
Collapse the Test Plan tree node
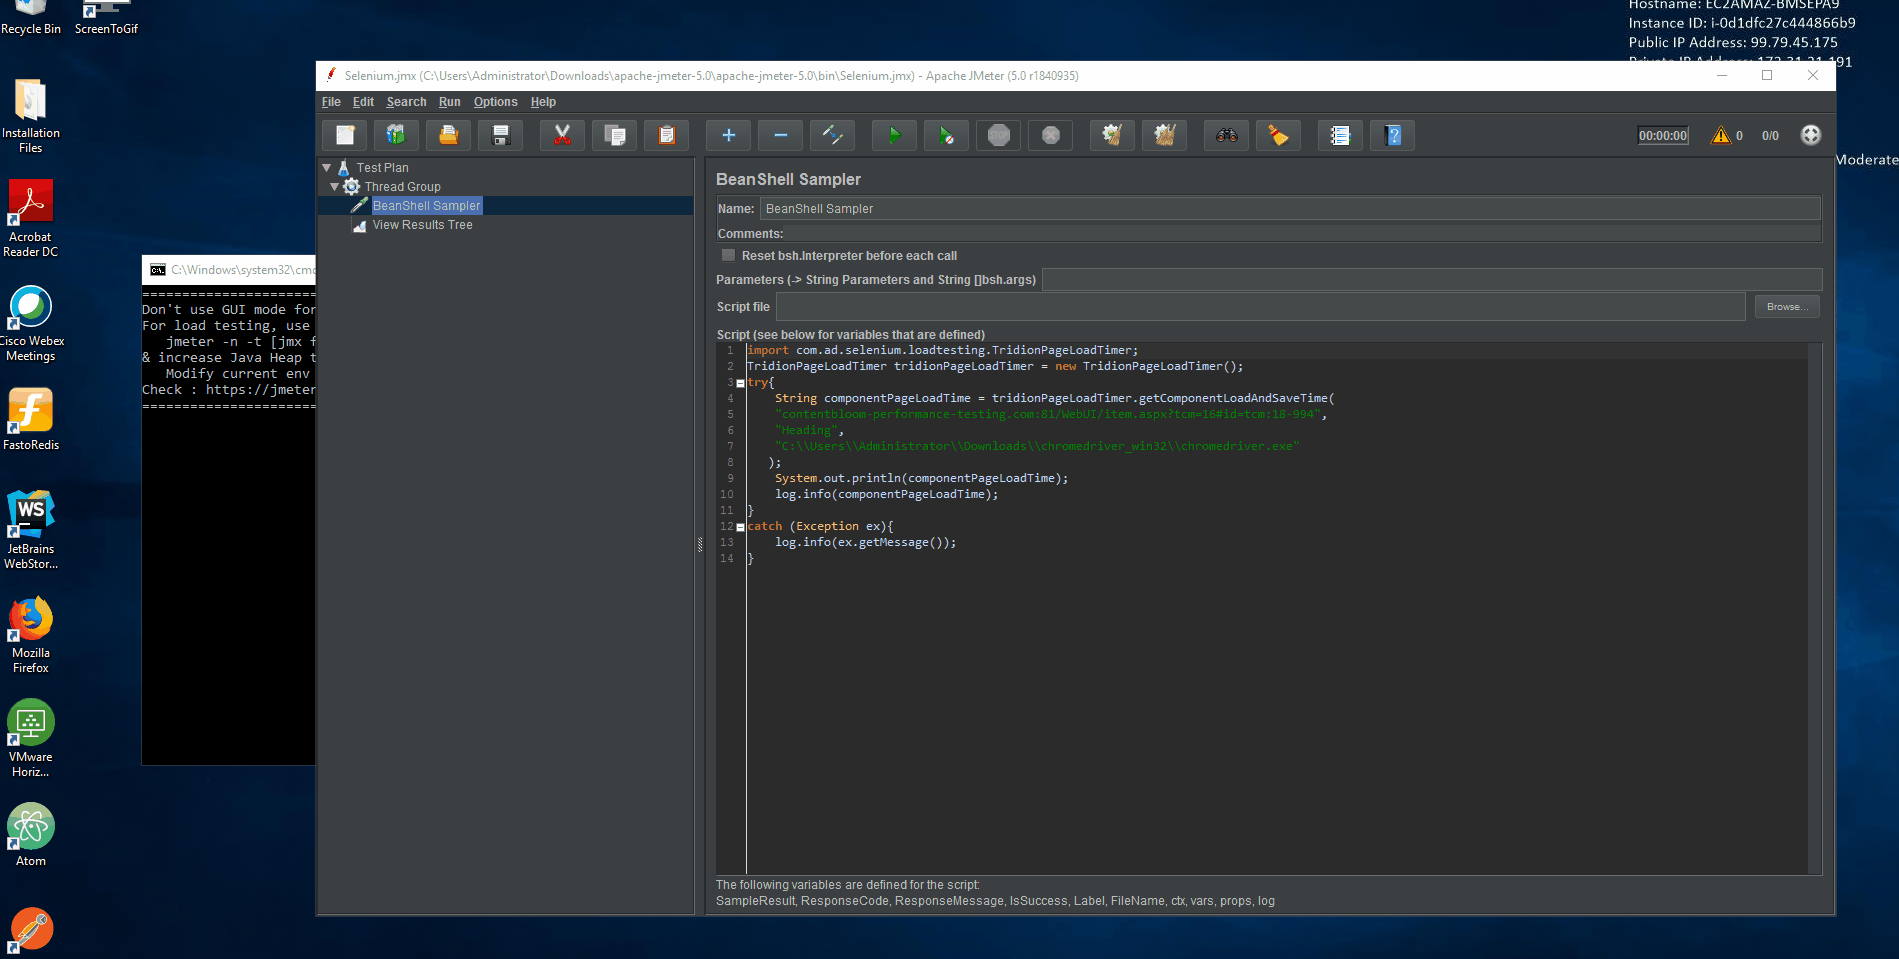326,167
